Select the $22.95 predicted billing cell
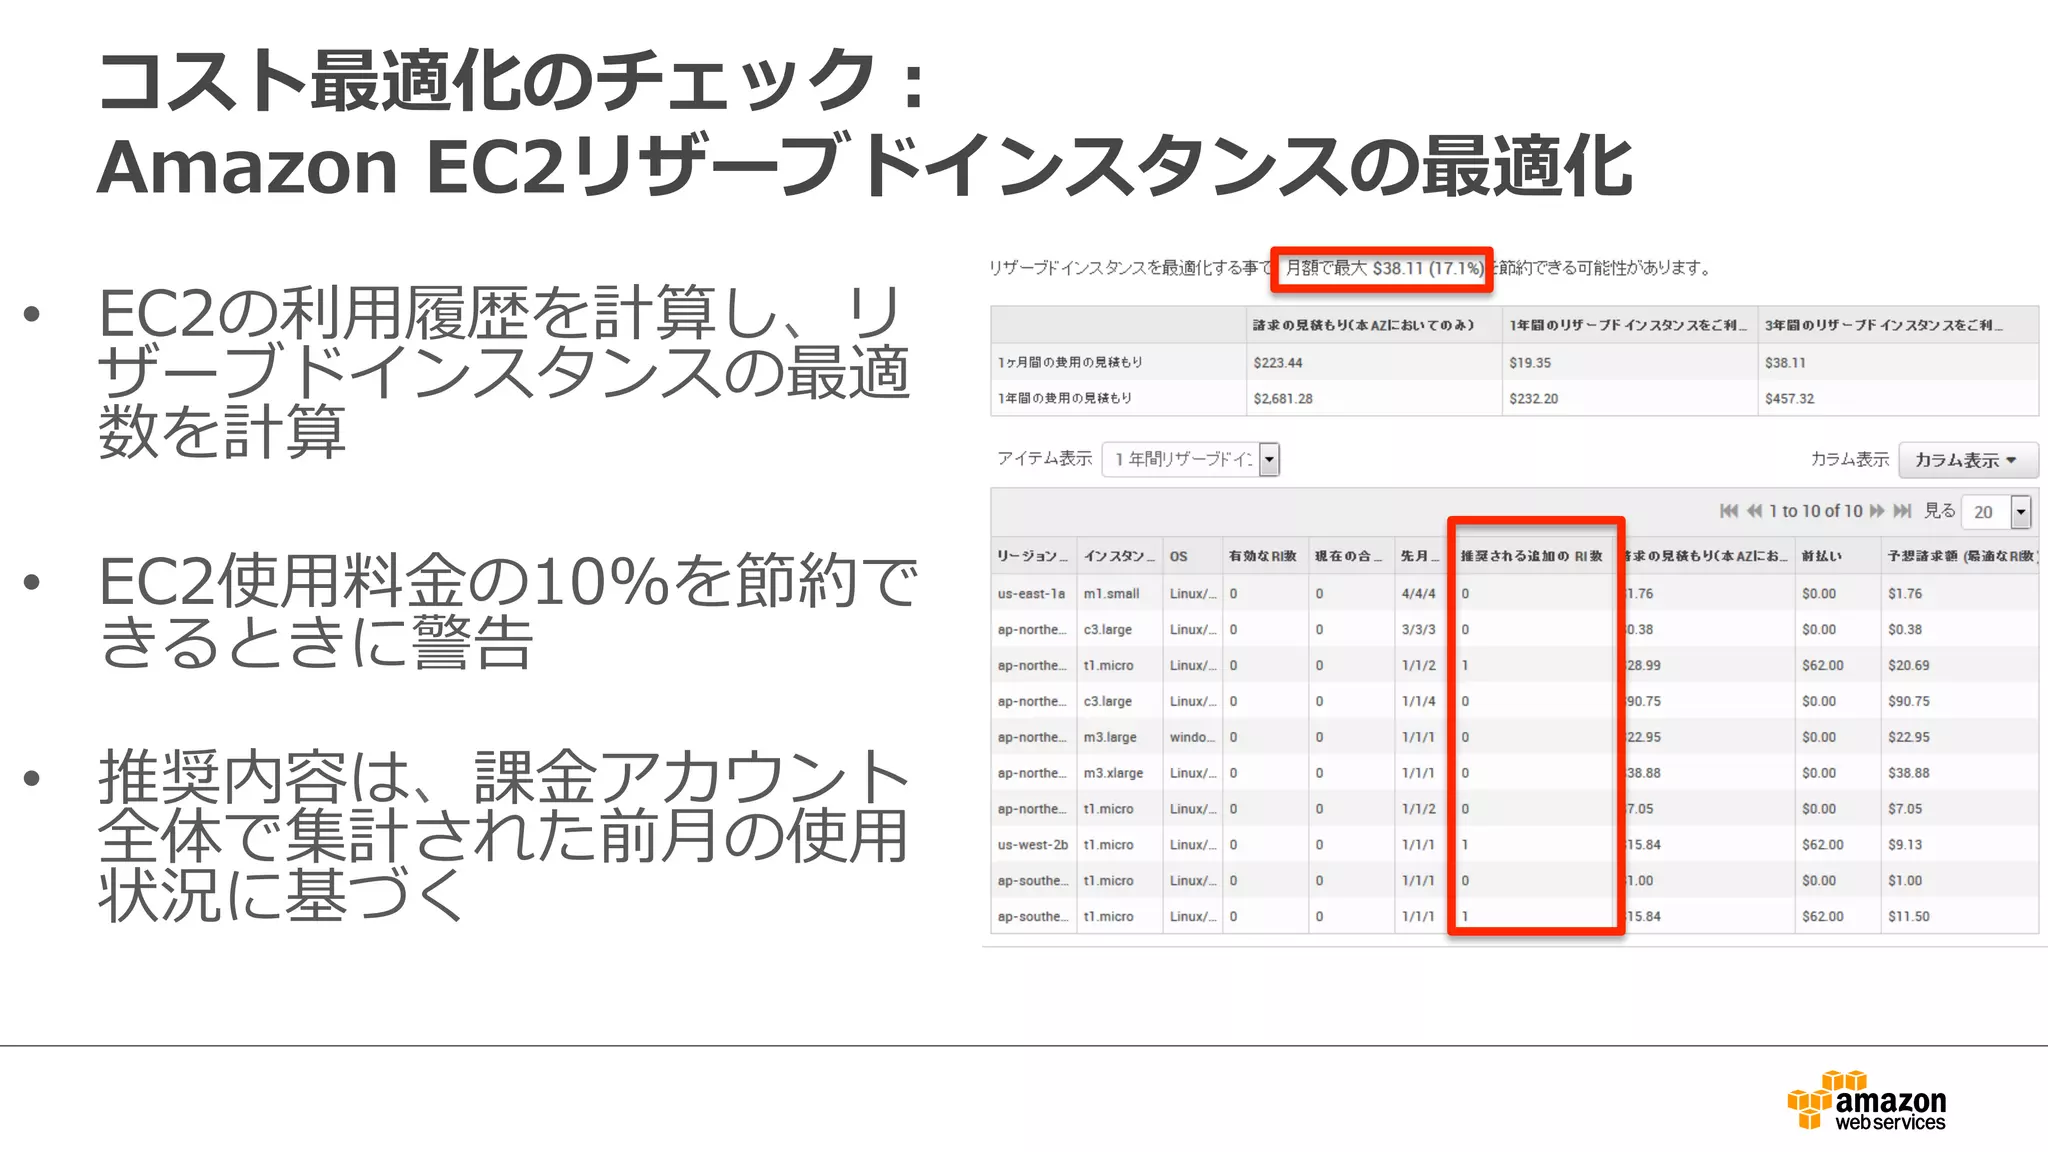2048x1152 pixels. [1960, 738]
